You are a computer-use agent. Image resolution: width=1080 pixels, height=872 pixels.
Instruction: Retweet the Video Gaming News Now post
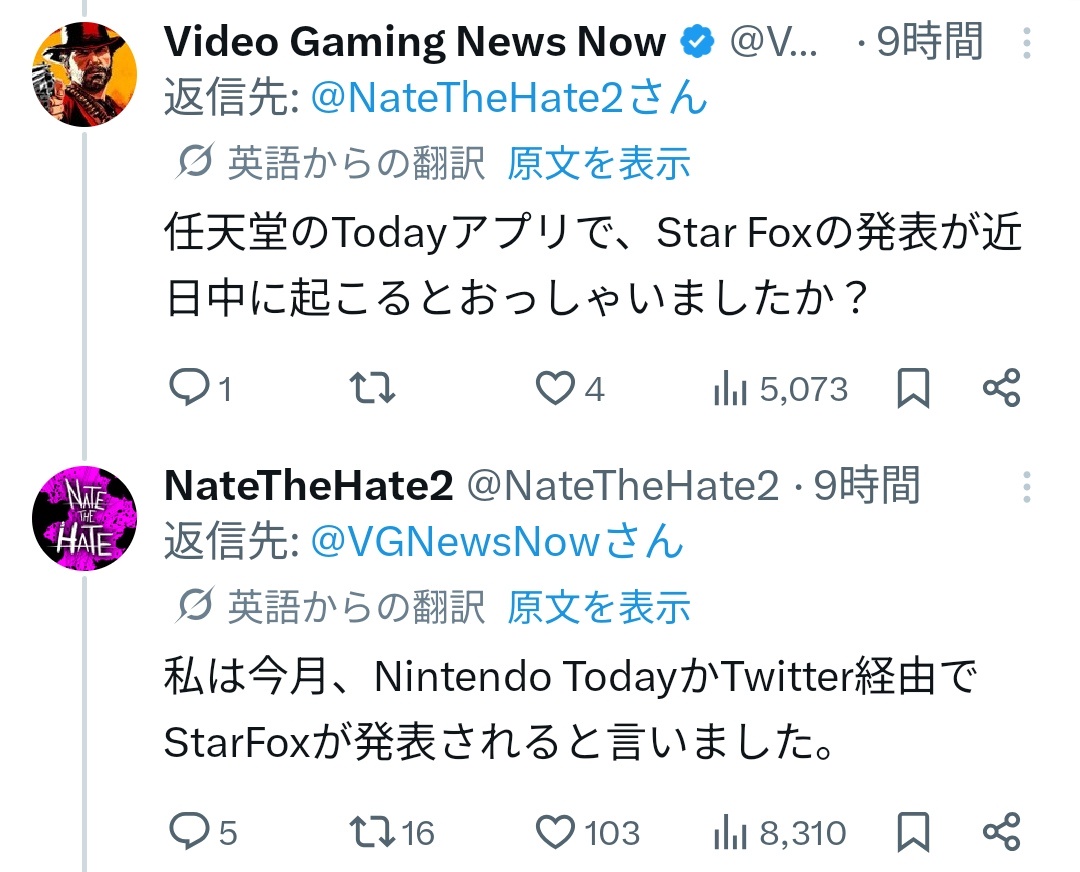[375, 388]
